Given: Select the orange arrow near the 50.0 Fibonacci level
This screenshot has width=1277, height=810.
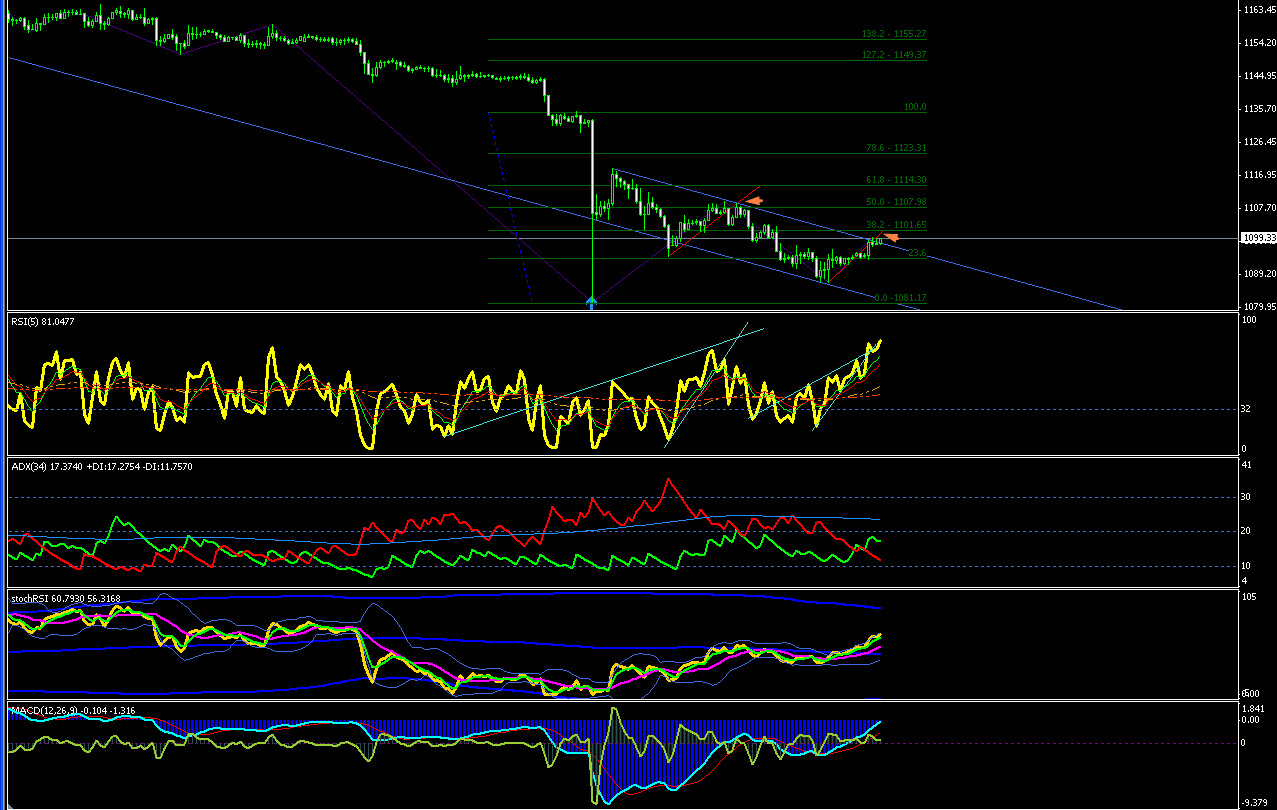Looking at the screenshot, I should (x=755, y=201).
